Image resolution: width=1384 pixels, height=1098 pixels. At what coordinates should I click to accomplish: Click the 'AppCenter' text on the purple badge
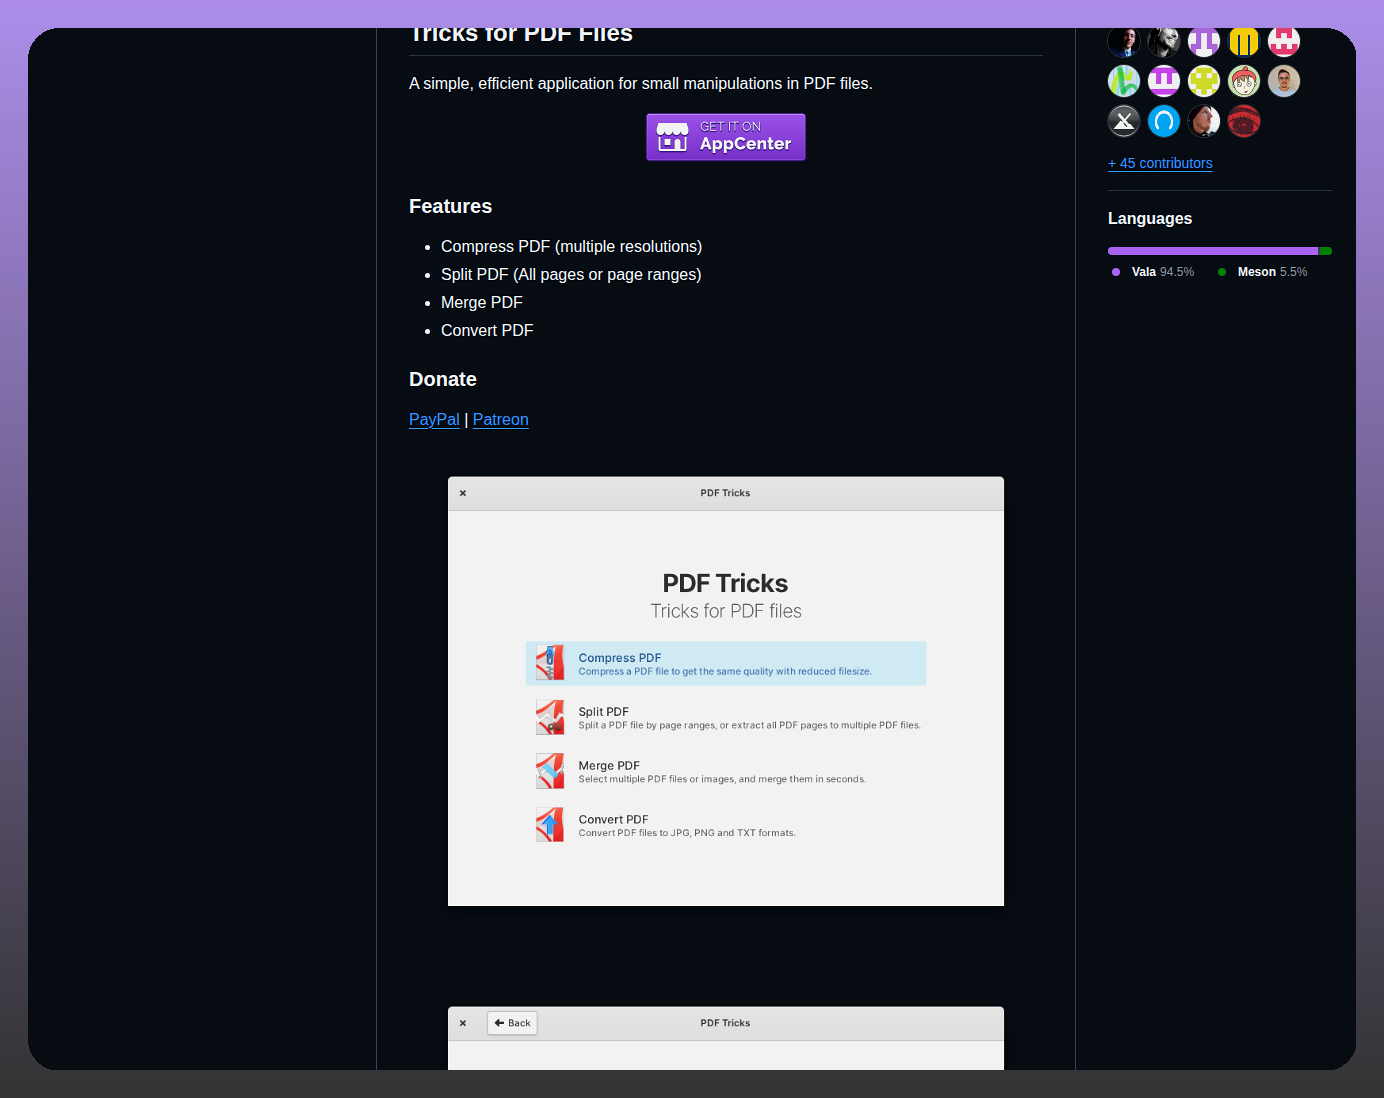[745, 144]
